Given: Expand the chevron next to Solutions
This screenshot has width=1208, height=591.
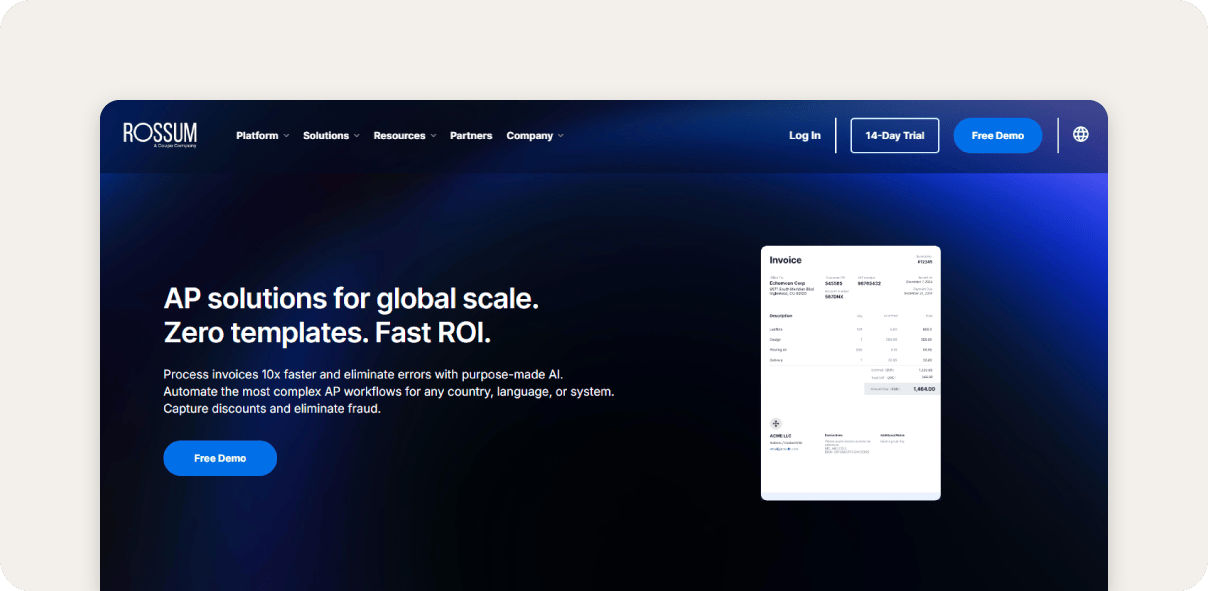Looking at the screenshot, I should pos(356,136).
